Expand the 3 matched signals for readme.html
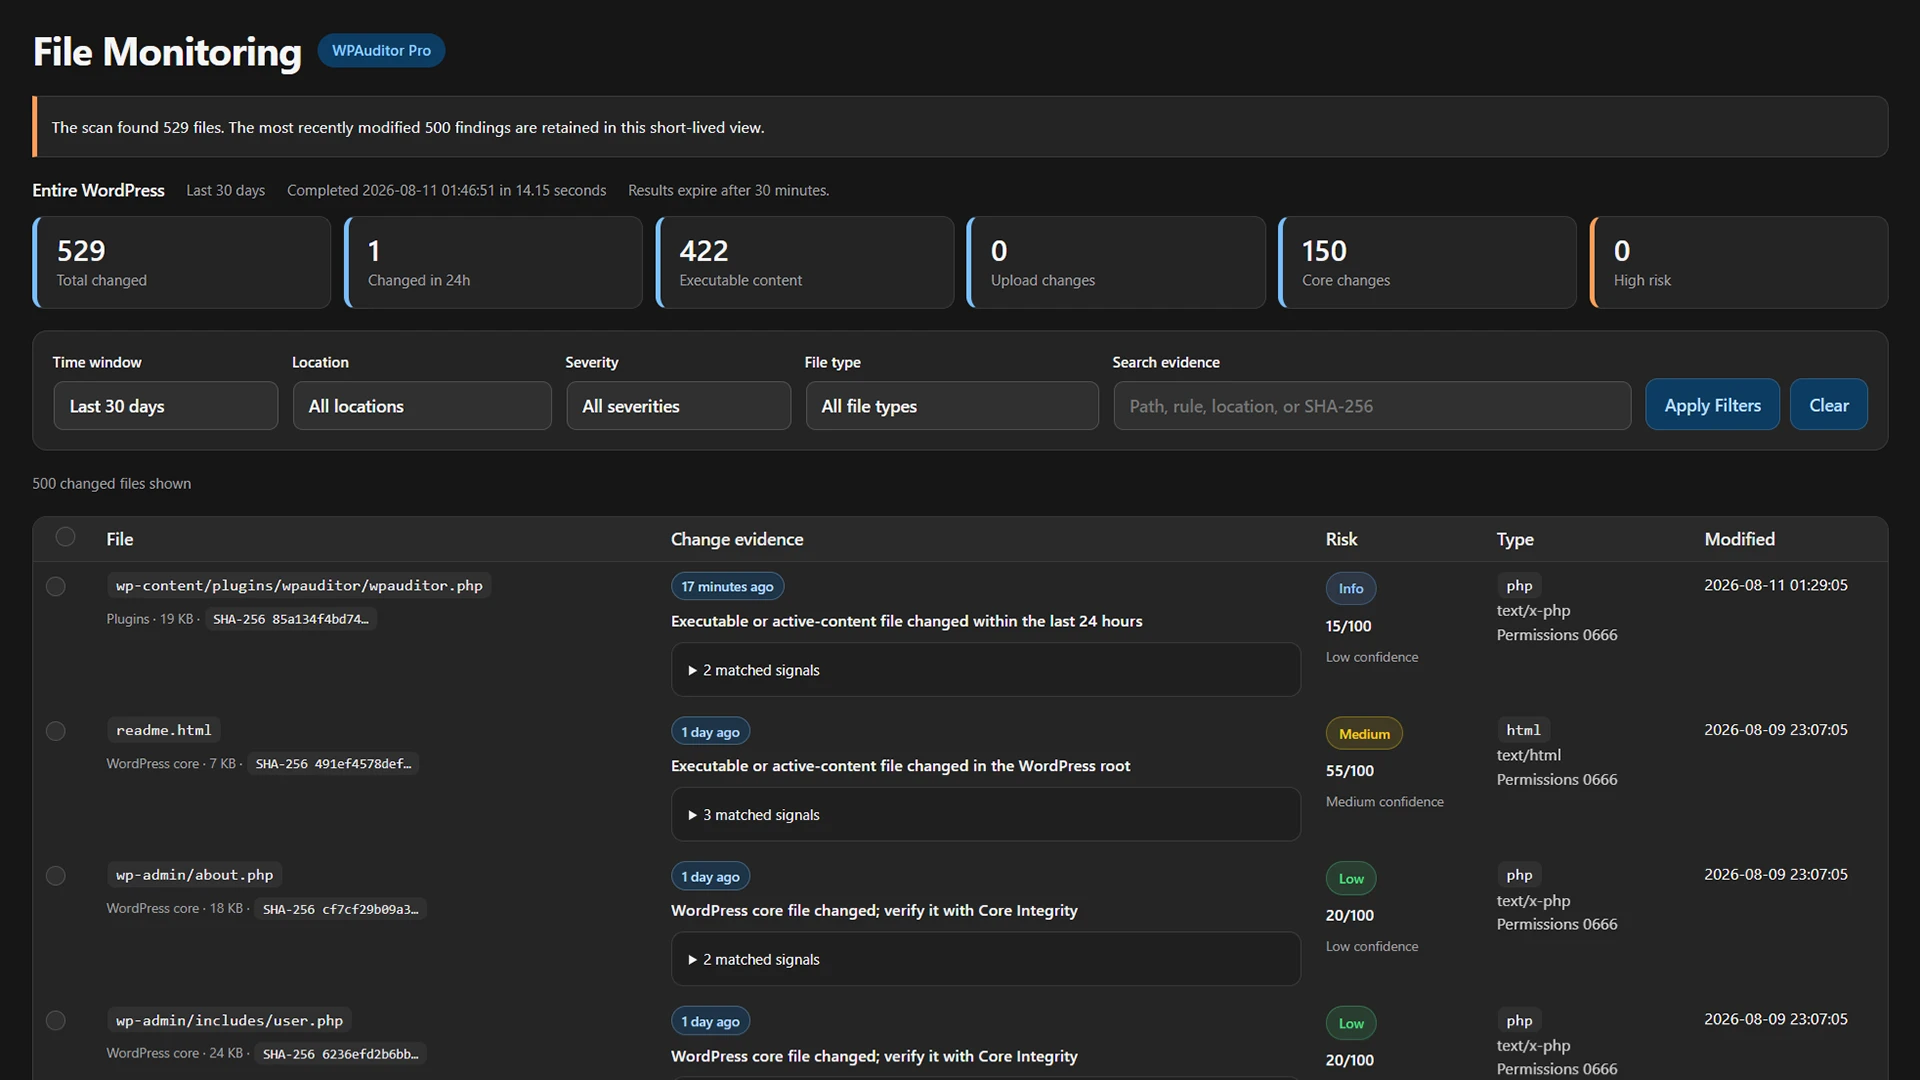The height and width of the screenshot is (1080, 1920). [x=985, y=815]
